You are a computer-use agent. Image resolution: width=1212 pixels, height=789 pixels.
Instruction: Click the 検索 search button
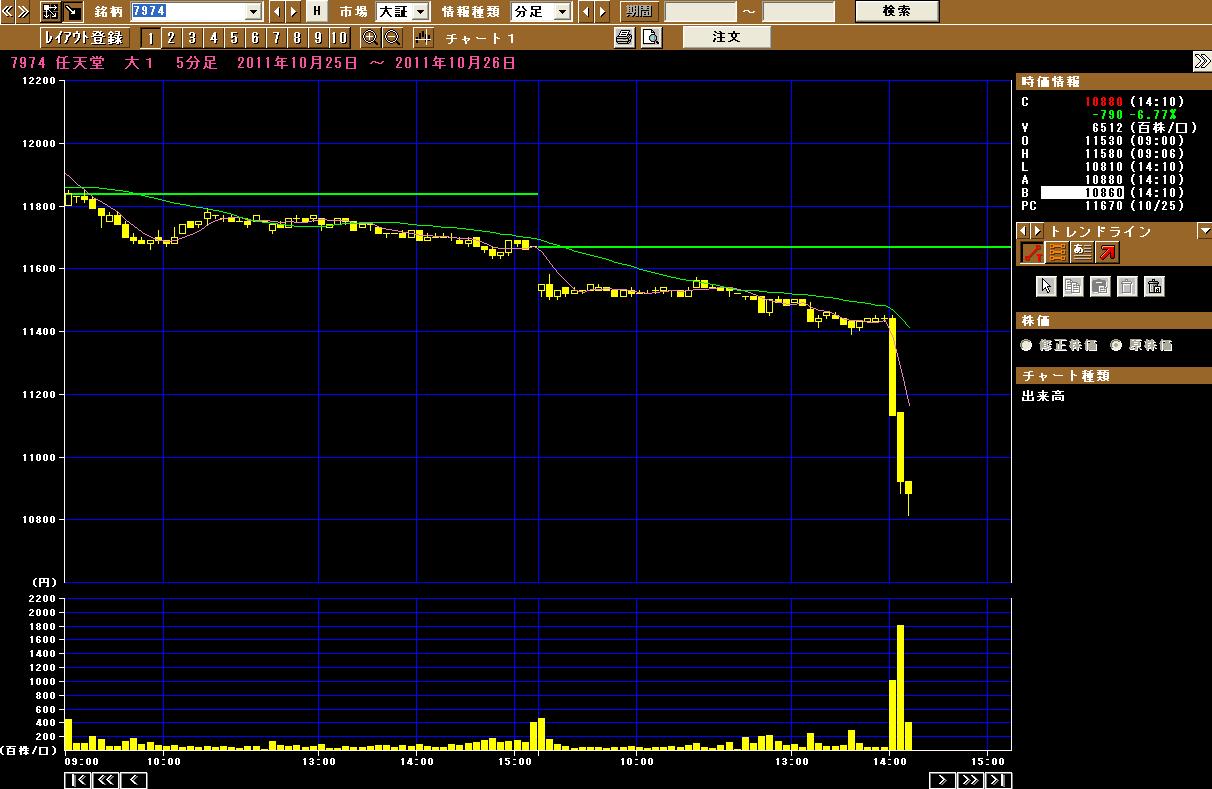pos(897,12)
